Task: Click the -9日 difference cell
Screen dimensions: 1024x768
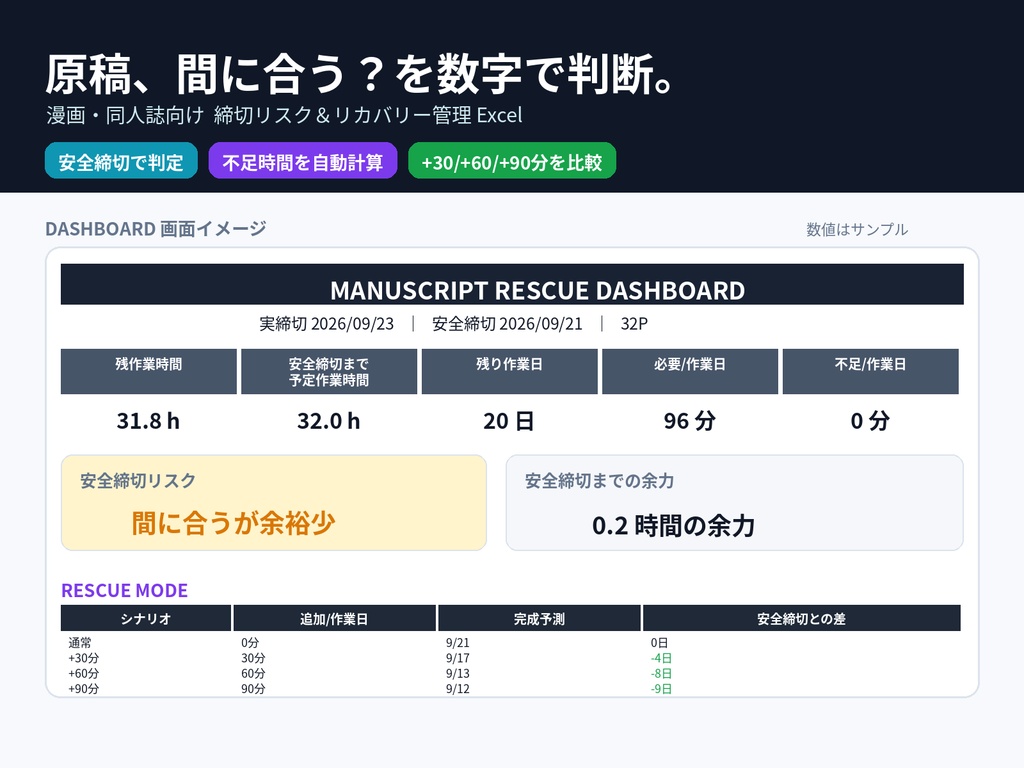Action: click(x=662, y=688)
